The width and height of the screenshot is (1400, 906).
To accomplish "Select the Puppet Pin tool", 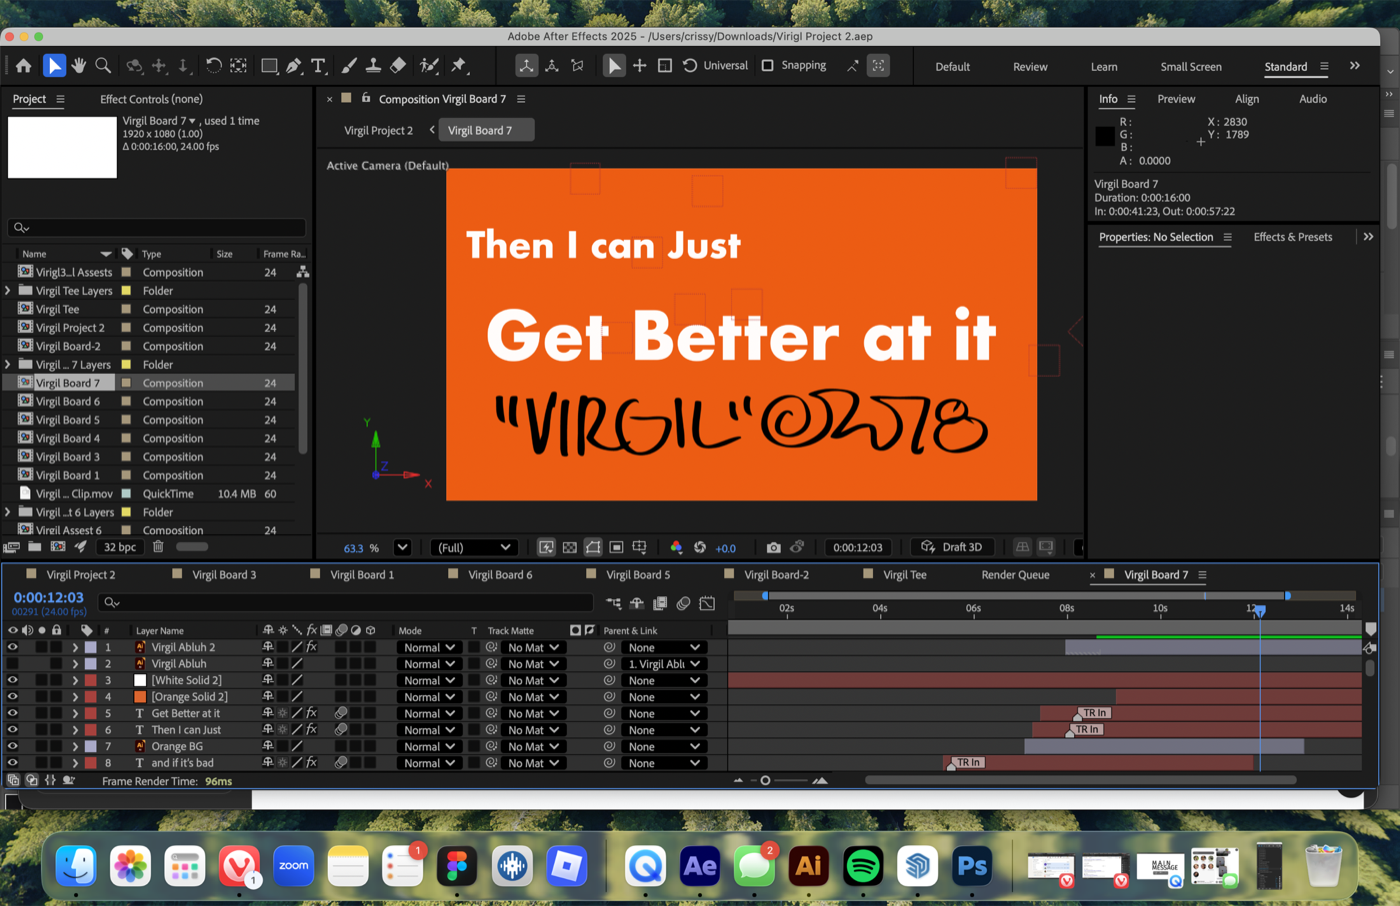I will [459, 66].
